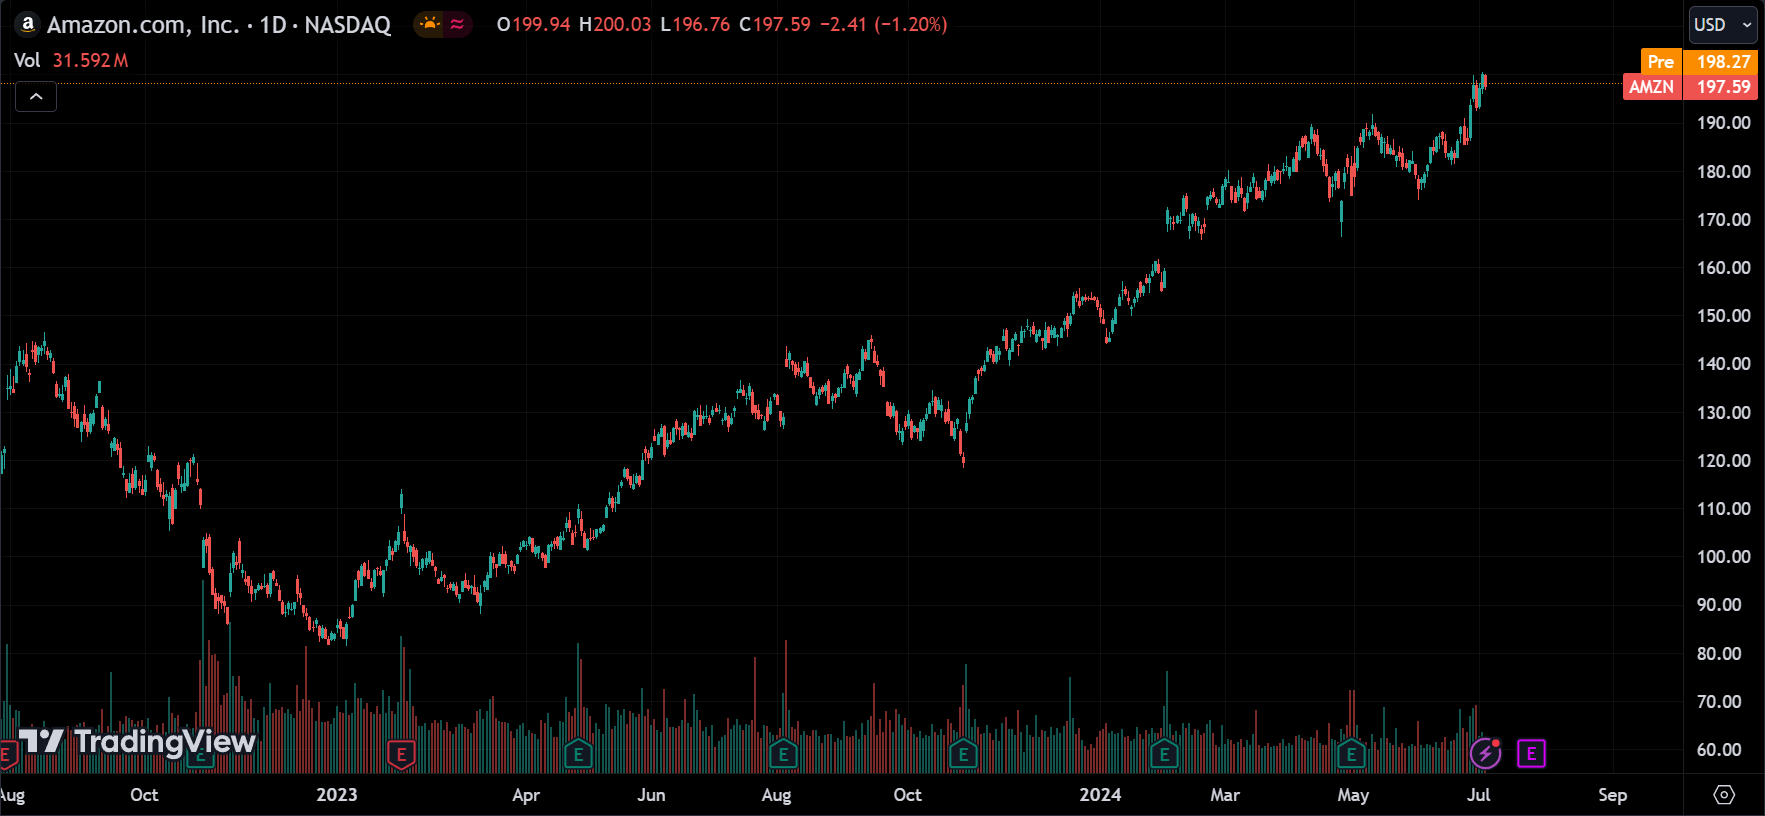The height and width of the screenshot is (816, 1765).
Task: Click the high price value 200.03
Action: pyautogui.click(x=622, y=24)
